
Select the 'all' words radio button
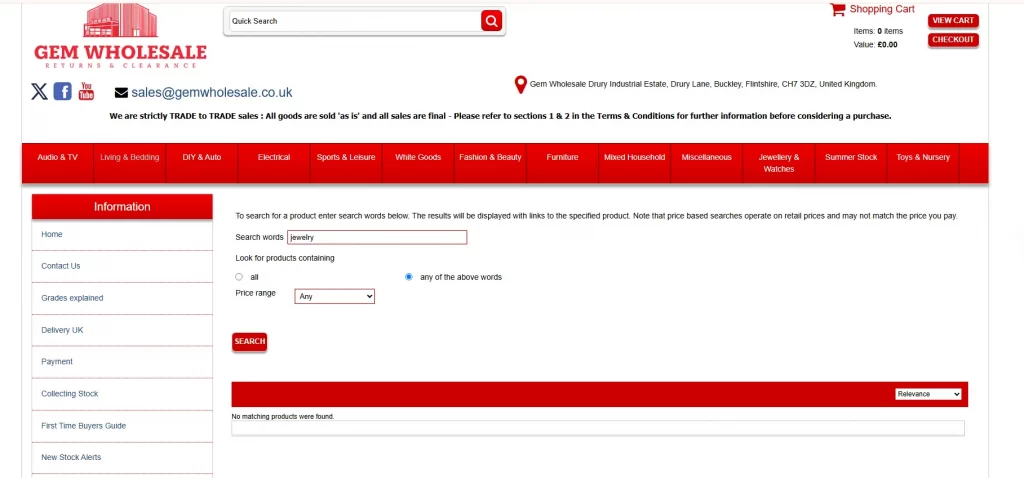239,277
